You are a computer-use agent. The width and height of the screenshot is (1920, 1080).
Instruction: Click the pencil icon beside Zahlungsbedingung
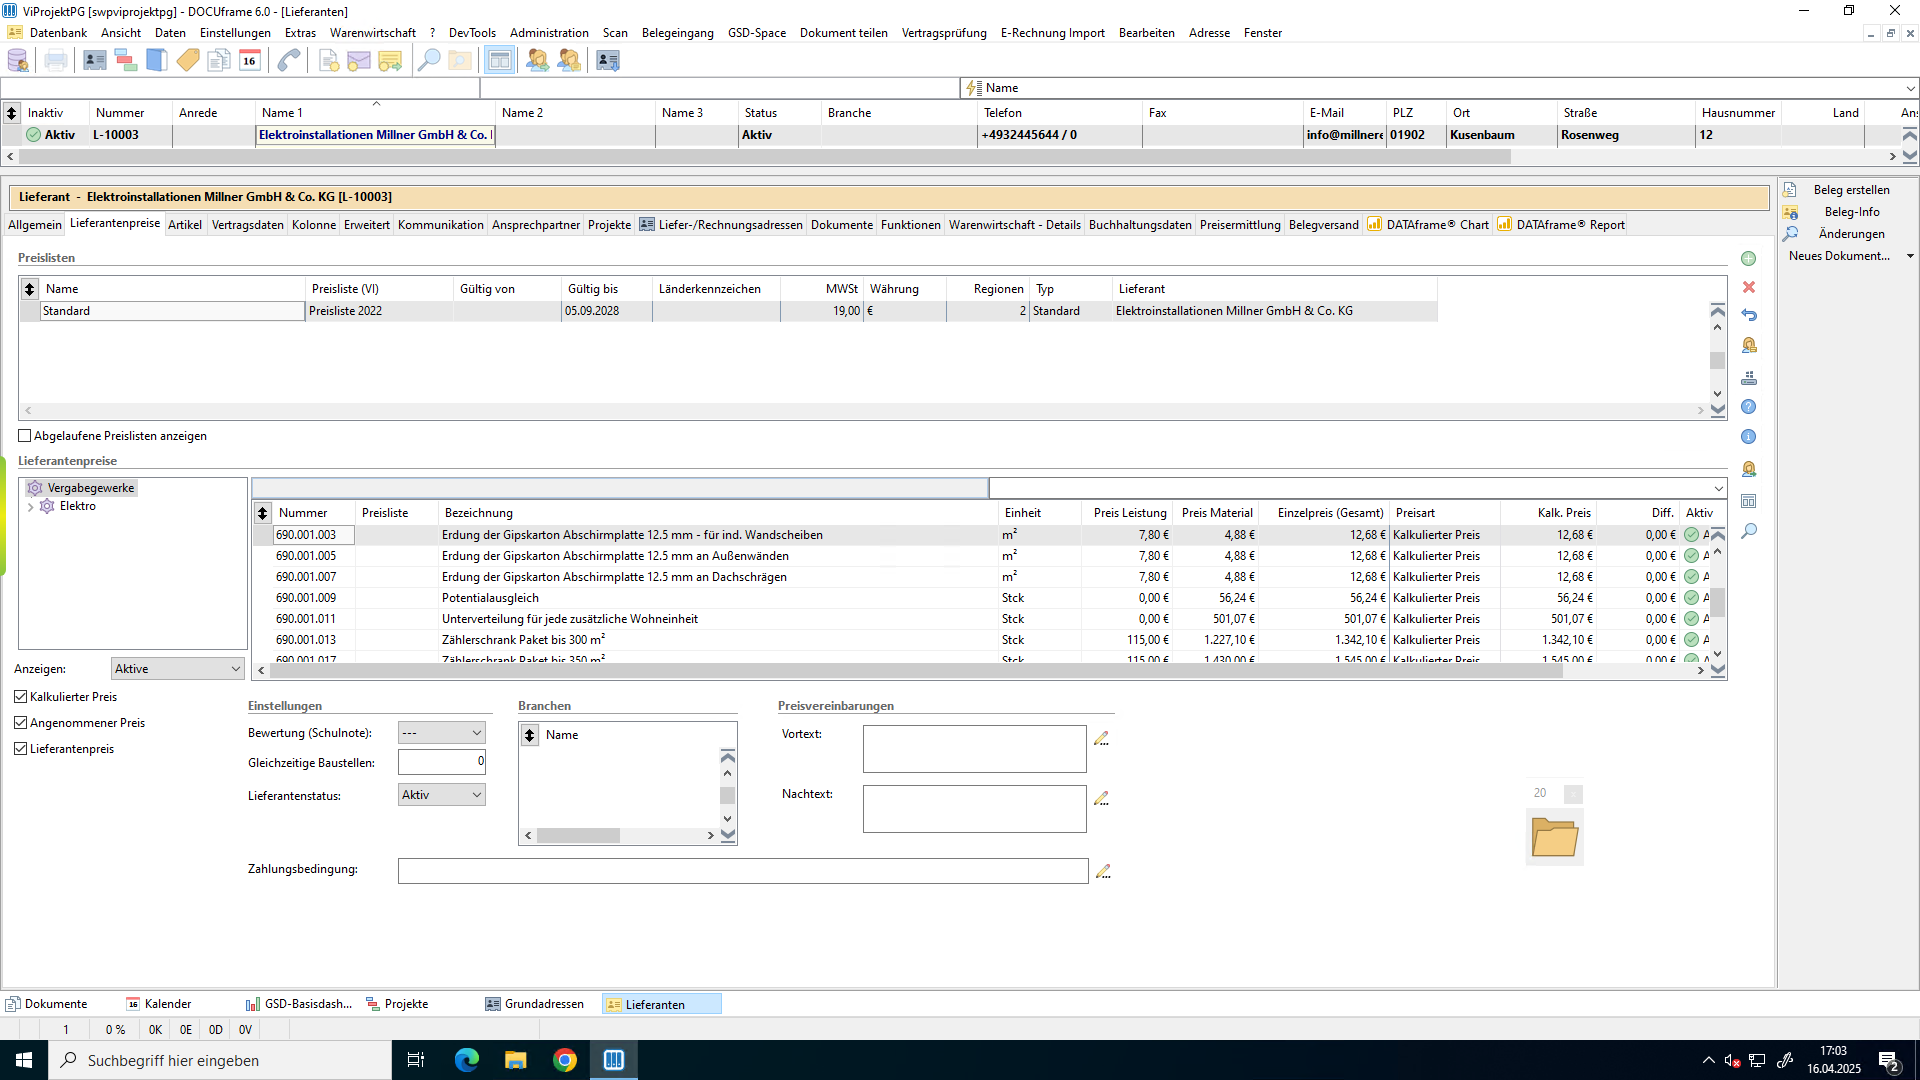pyautogui.click(x=1103, y=871)
